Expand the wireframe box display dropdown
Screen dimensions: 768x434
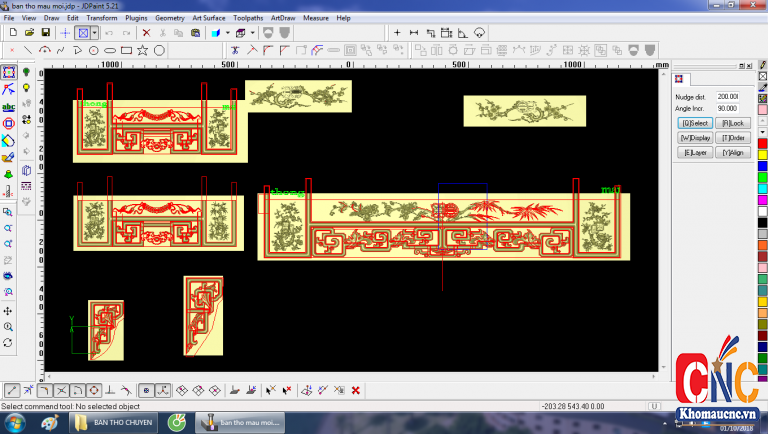tap(252, 33)
